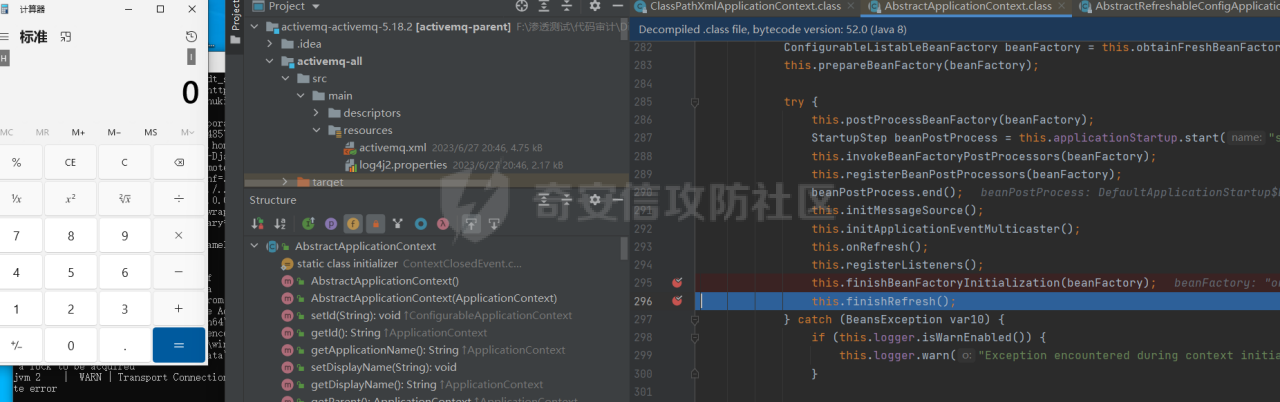1280x402 pixels.
Task: Toggle Show Lambdas icon in Structure toolbar
Action: (x=443, y=224)
